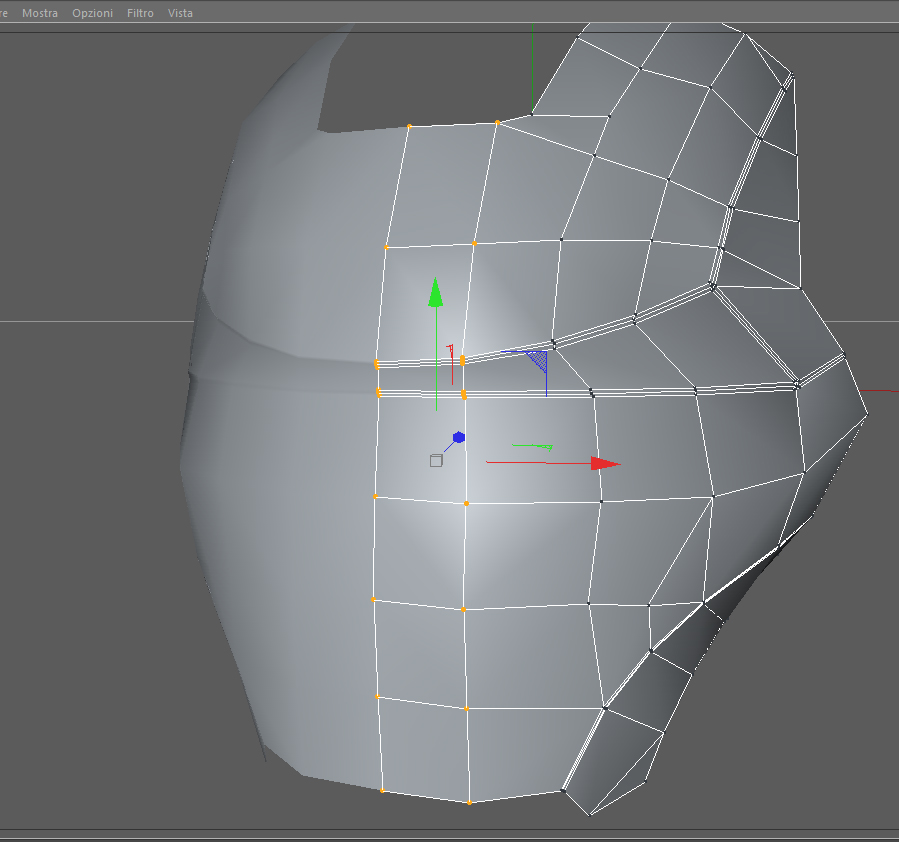The image size is (899, 842).
Task: Open the Mostra menu
Action: pyautogui.click(x=40, y=13)
